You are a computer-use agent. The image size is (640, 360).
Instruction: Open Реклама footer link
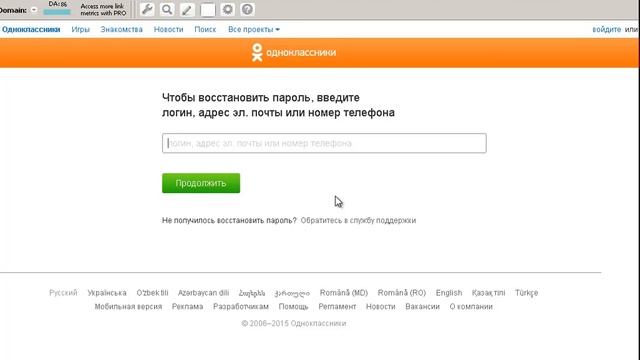[x=187, y=307]
